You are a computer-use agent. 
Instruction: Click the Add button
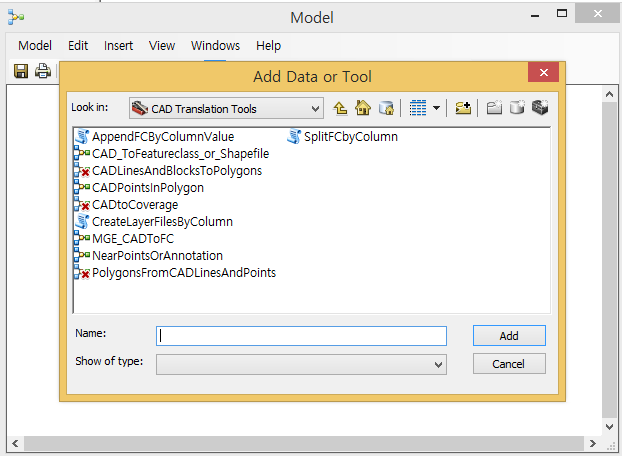point(509,336)
